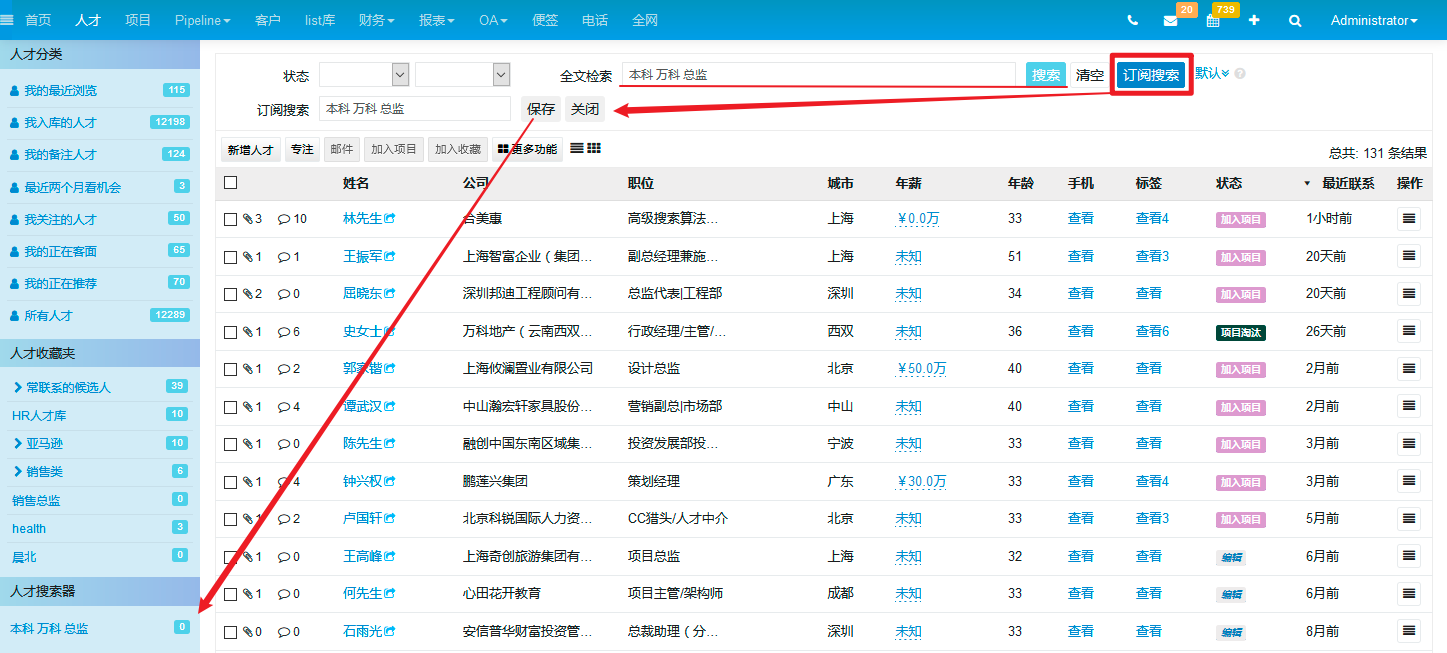Click the 更多功能 button
The image size is (1447, 653).
527,150
